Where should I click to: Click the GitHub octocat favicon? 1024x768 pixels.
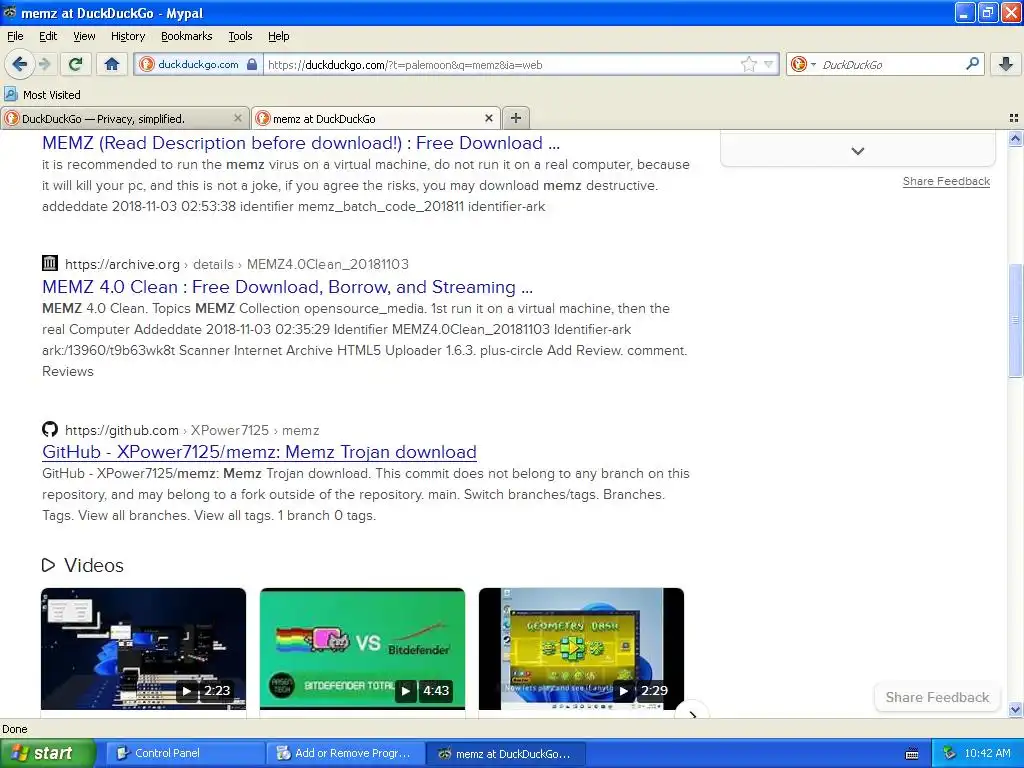[50, 429]
